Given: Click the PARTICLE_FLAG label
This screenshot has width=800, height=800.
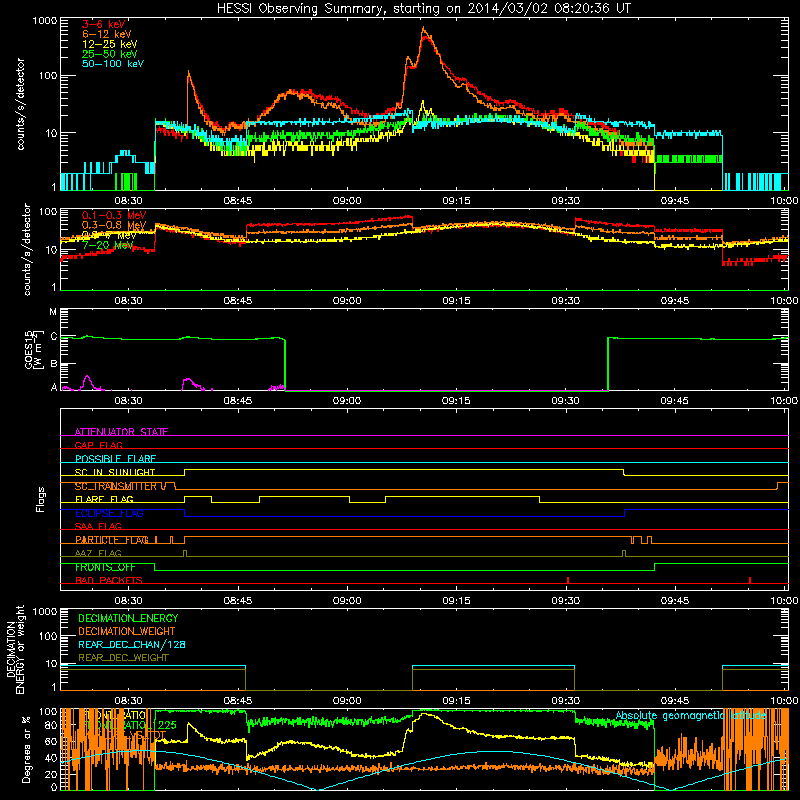Looking at the screenshot, I should coord(112,540).
